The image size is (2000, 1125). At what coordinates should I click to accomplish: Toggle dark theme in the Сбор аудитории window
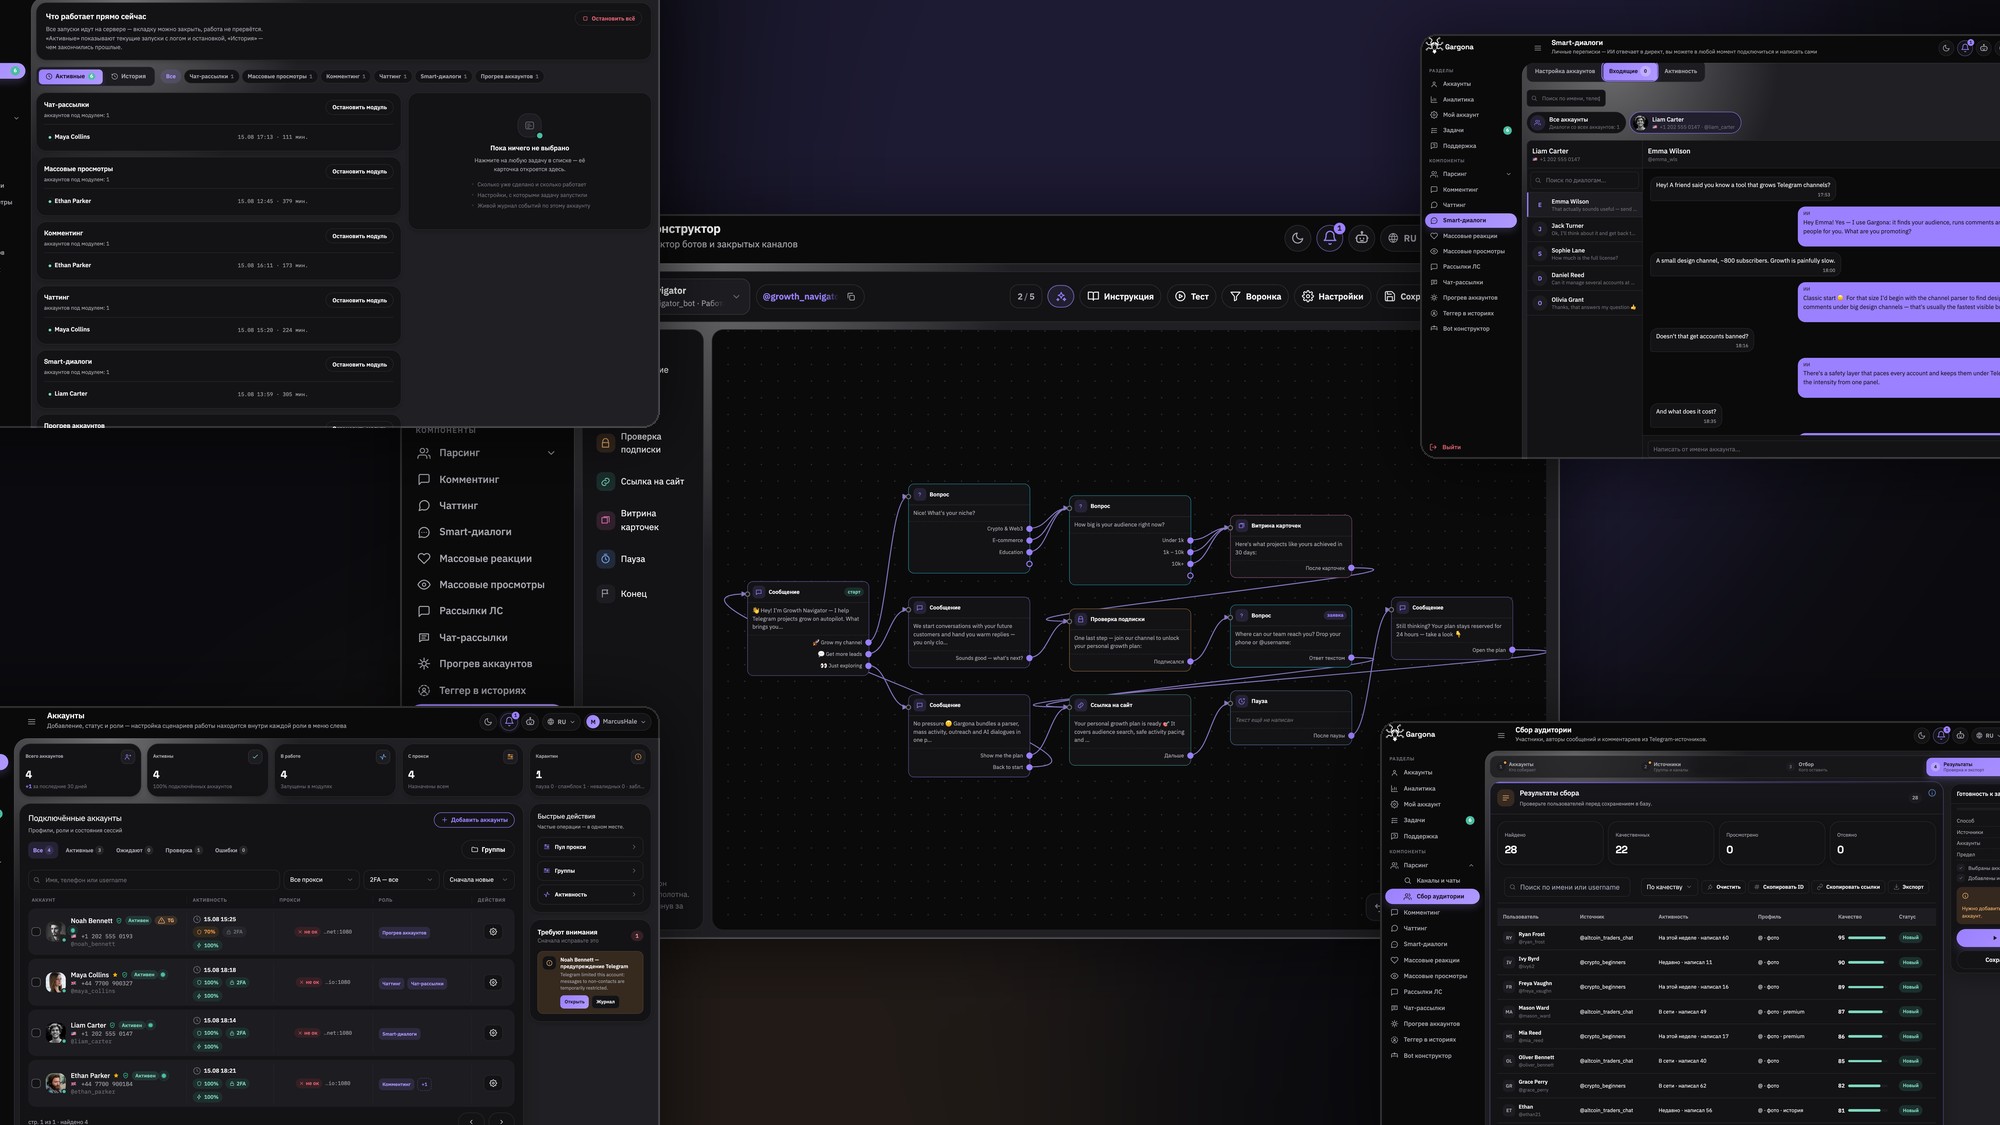(x=1921, y=735)
